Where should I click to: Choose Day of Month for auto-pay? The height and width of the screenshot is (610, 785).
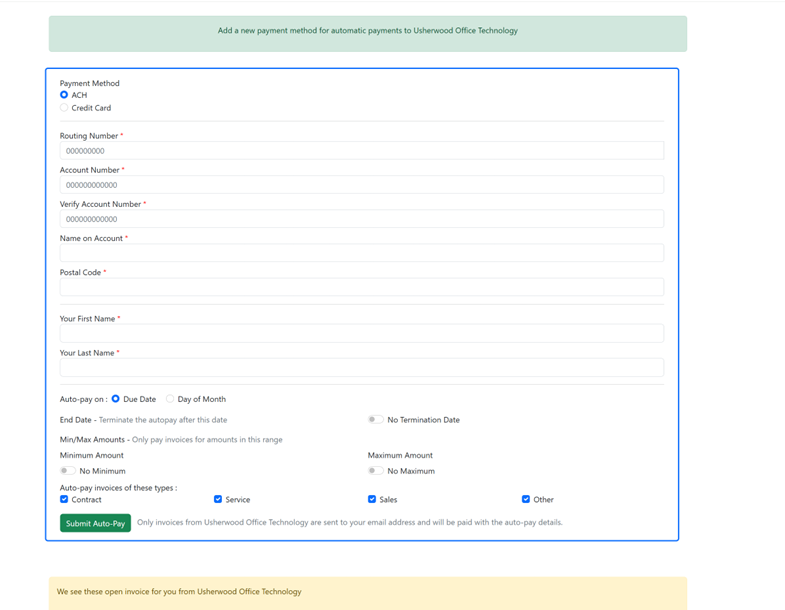click(x=170, y=399)
